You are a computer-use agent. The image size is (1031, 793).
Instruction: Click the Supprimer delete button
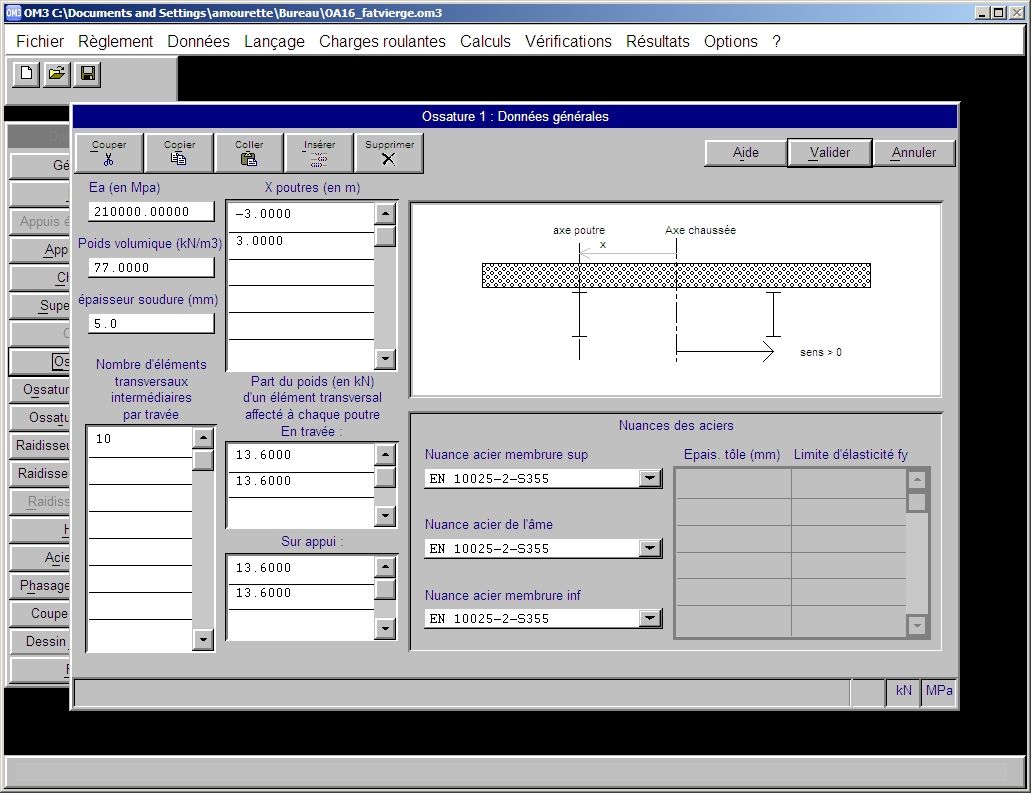pyautogui.click(x=389, y=153)
